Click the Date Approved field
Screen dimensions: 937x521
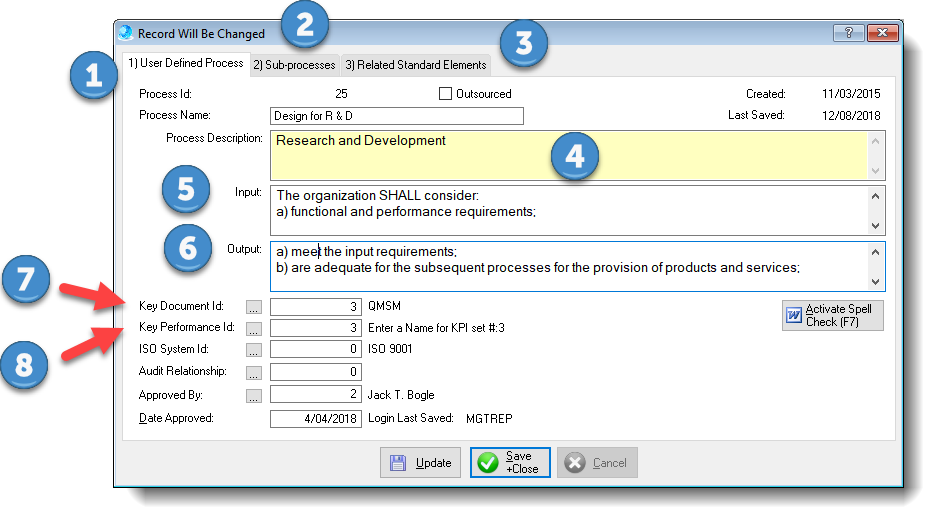click(315, 419)
